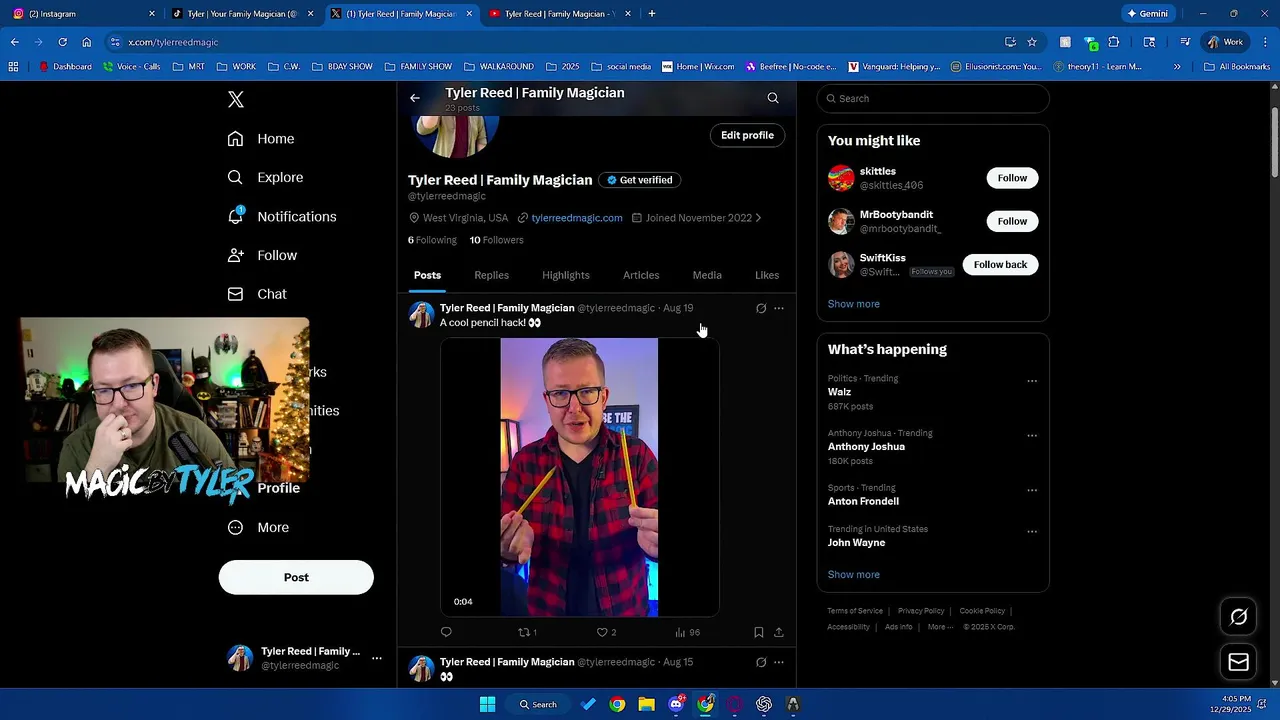Viewport: 1280px width, 720px height.
Task: Follow back SwiftKiss
Action: [x=1000, y=264]
